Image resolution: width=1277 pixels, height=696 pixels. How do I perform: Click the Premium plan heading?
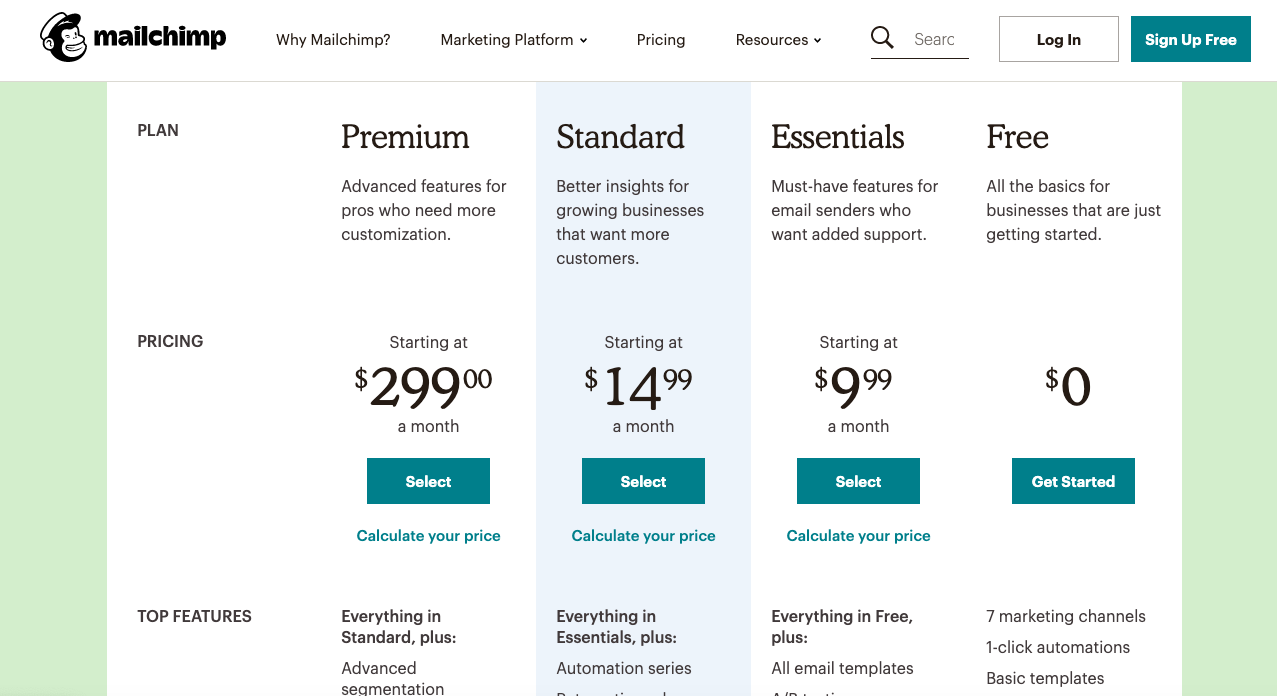(x=405, y=137)
